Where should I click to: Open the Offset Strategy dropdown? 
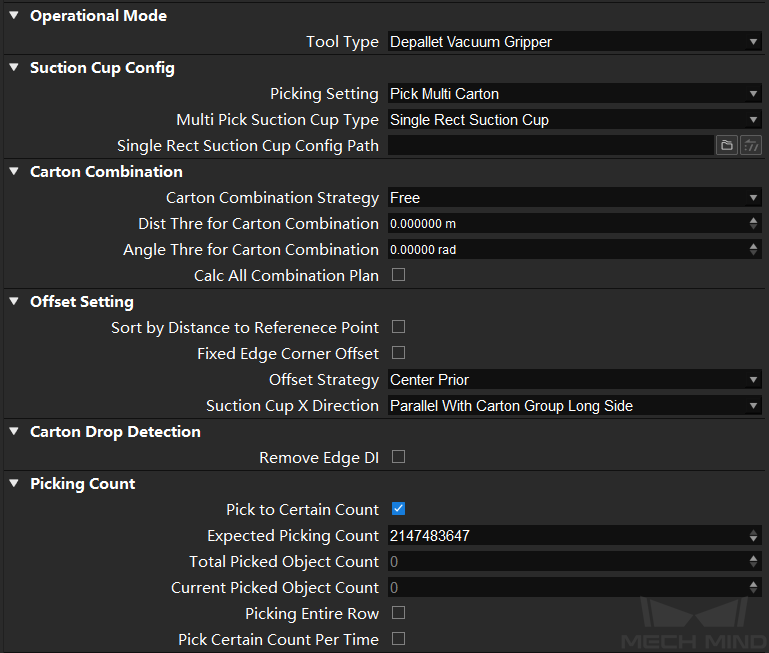point(574,380)
